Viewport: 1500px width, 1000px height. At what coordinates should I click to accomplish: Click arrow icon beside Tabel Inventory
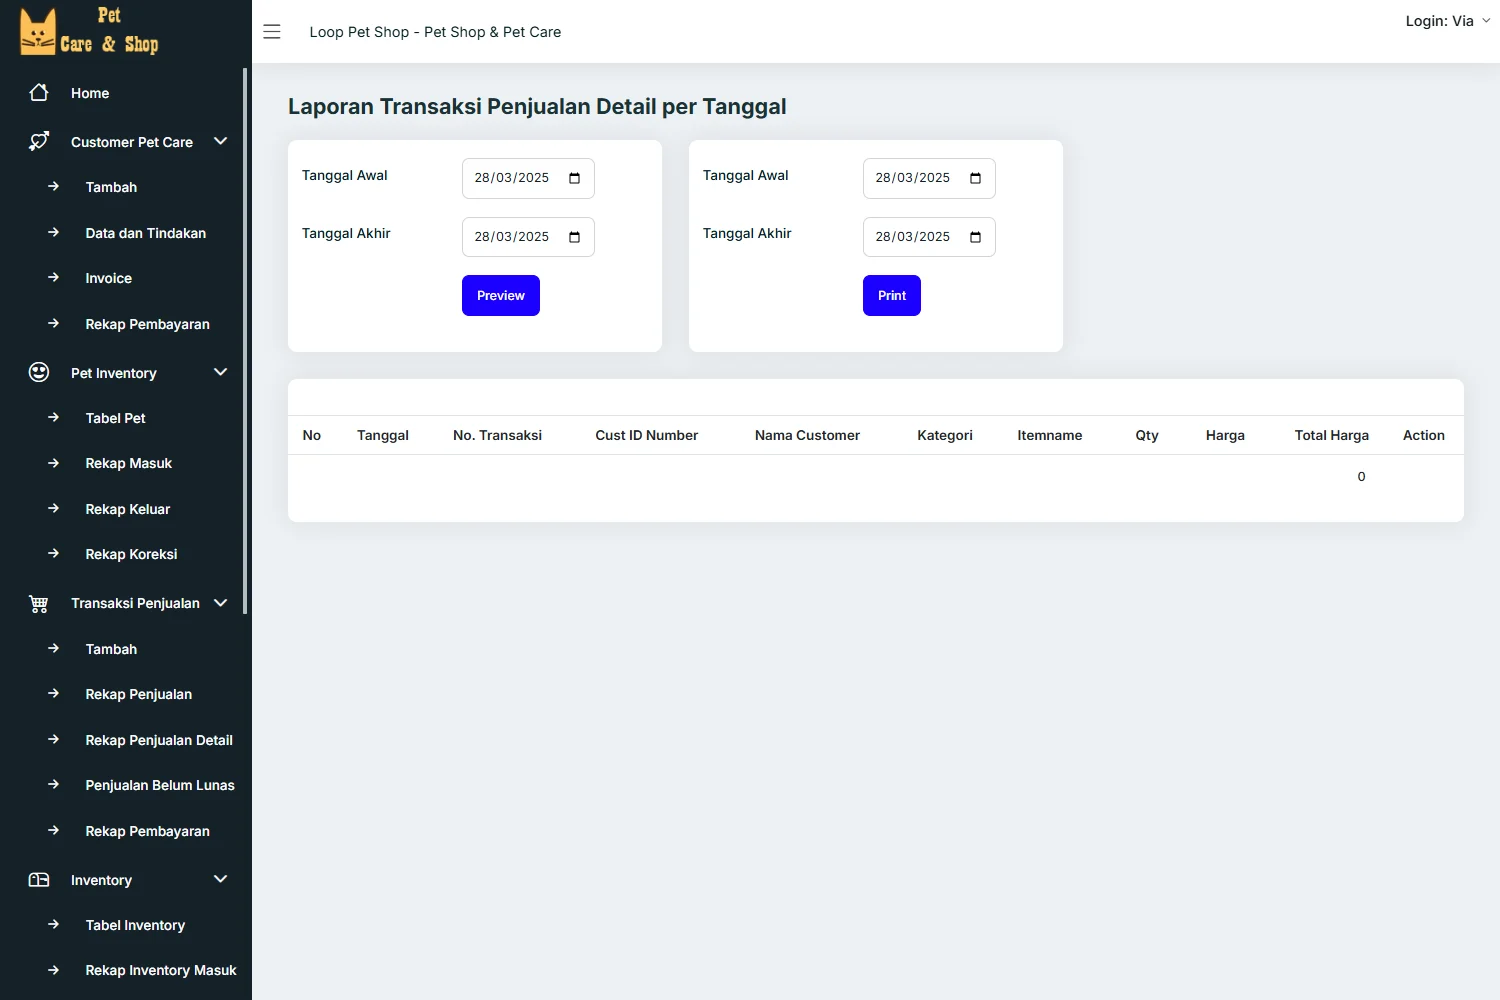tap(54, 924)
